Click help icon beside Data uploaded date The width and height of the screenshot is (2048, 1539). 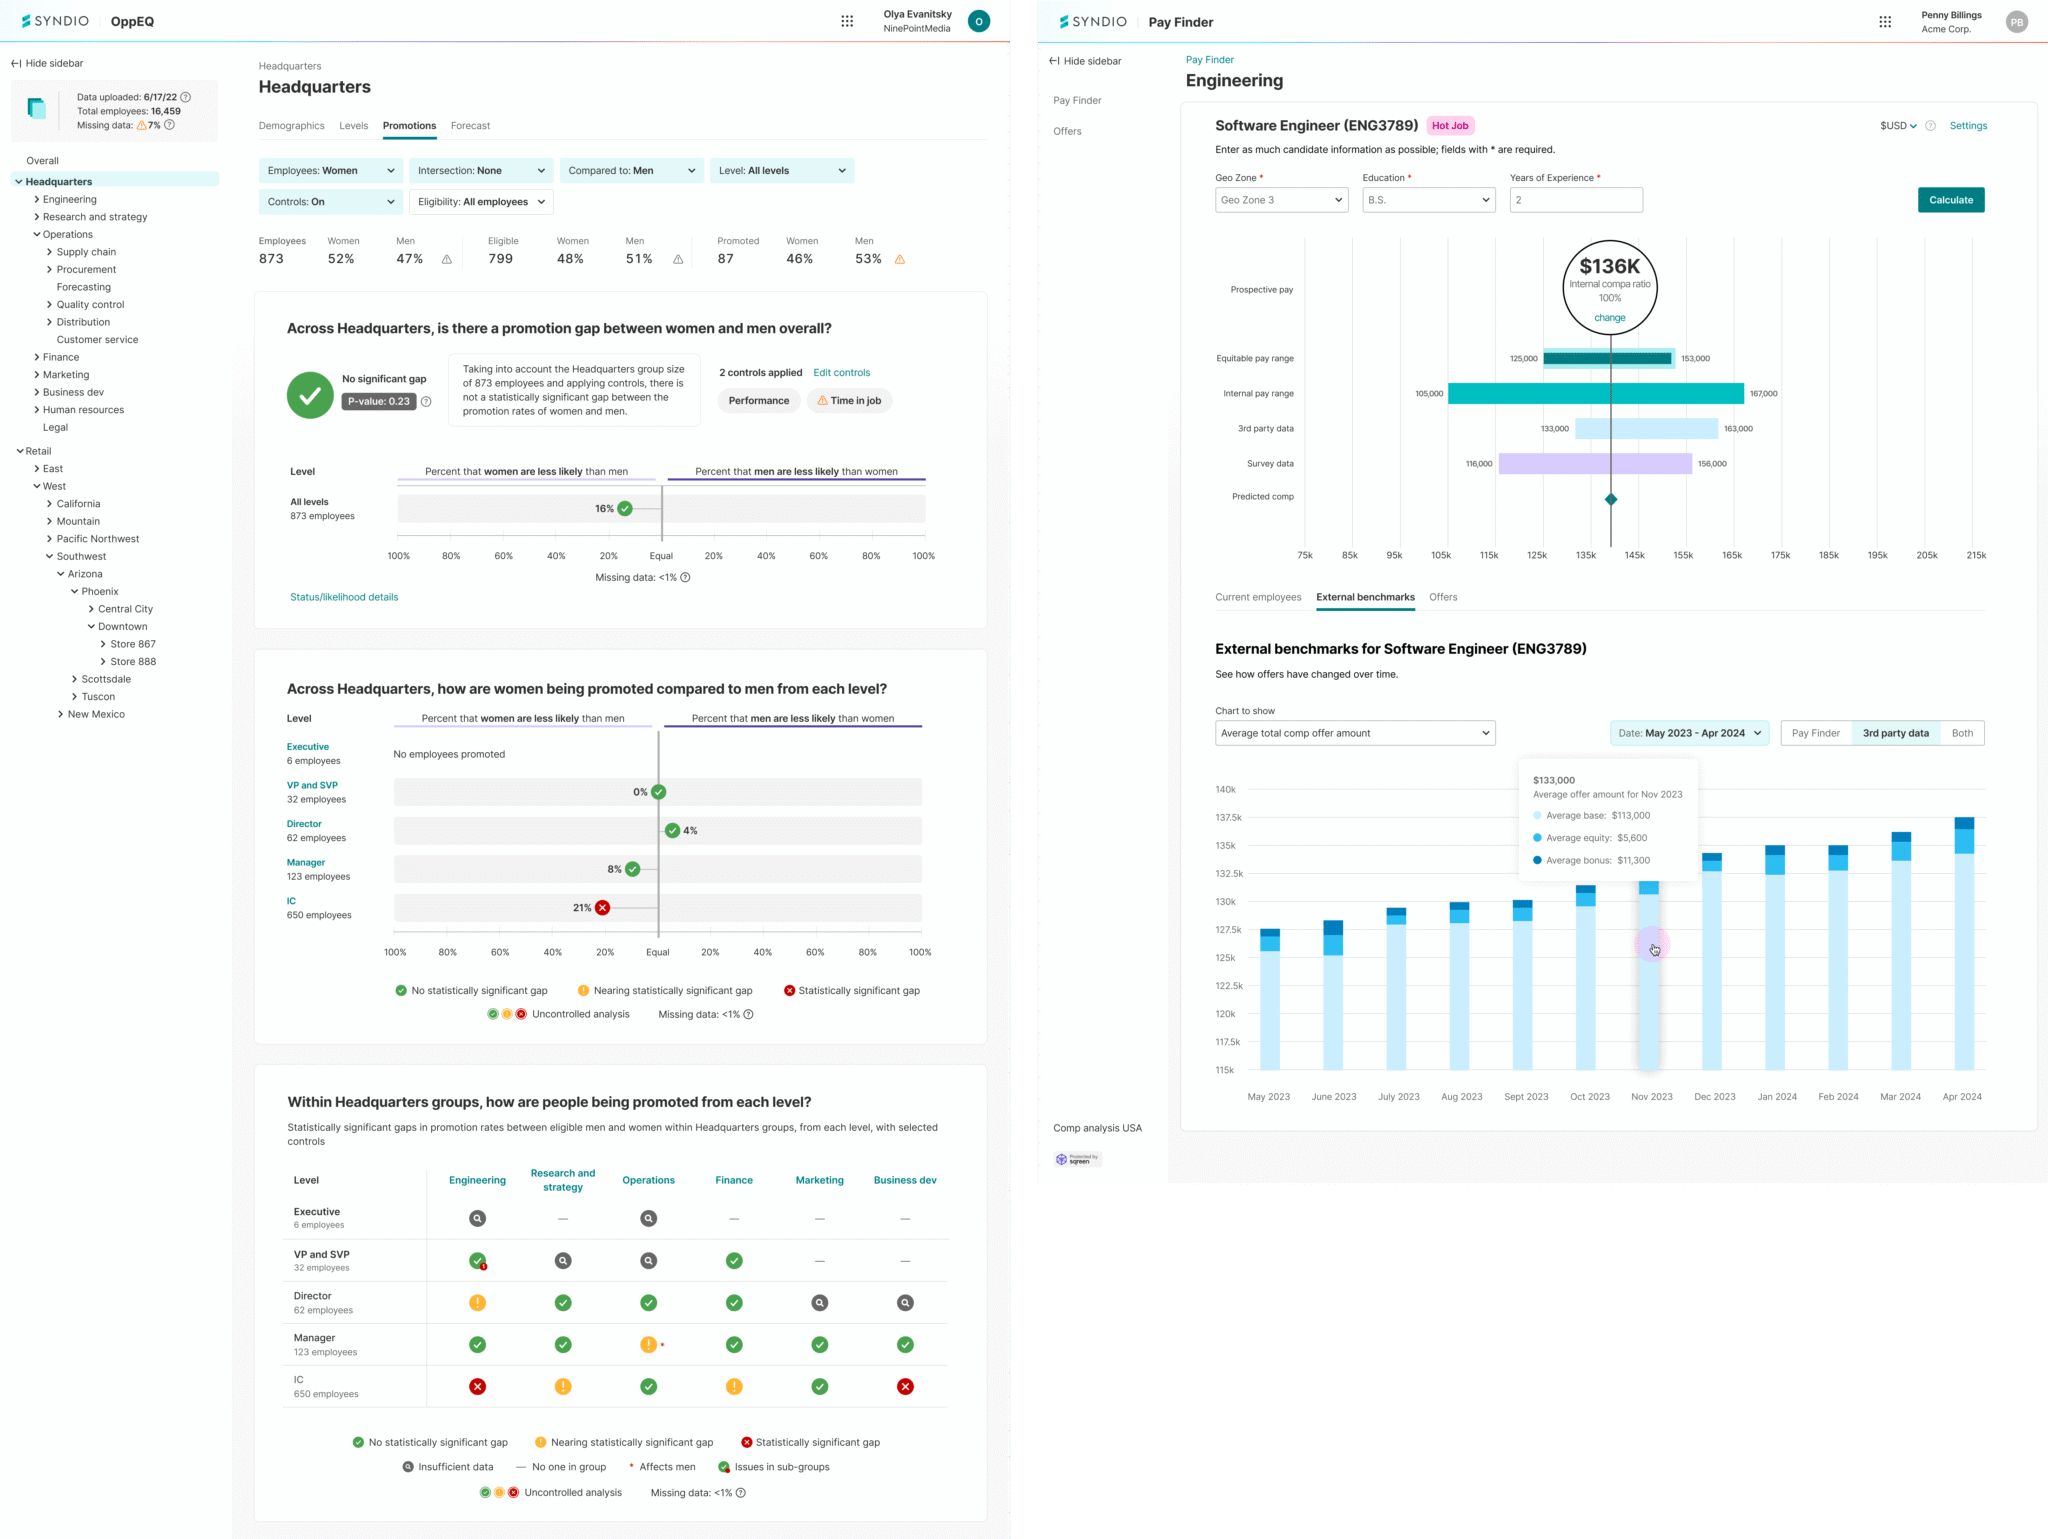[x=185, y=97]
